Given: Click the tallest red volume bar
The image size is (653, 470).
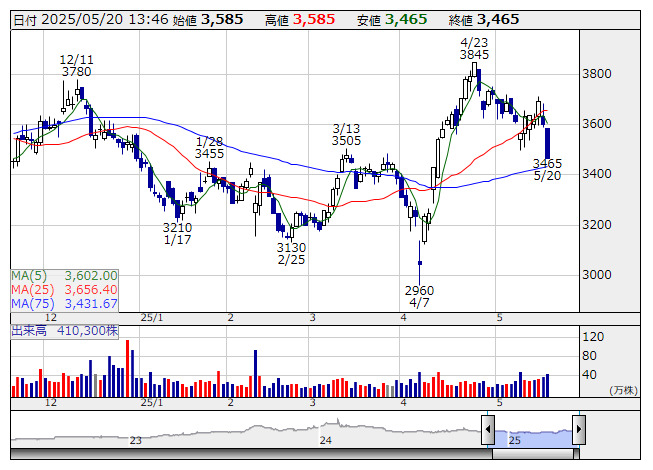Looking at the screenshot, I should 127,368.
